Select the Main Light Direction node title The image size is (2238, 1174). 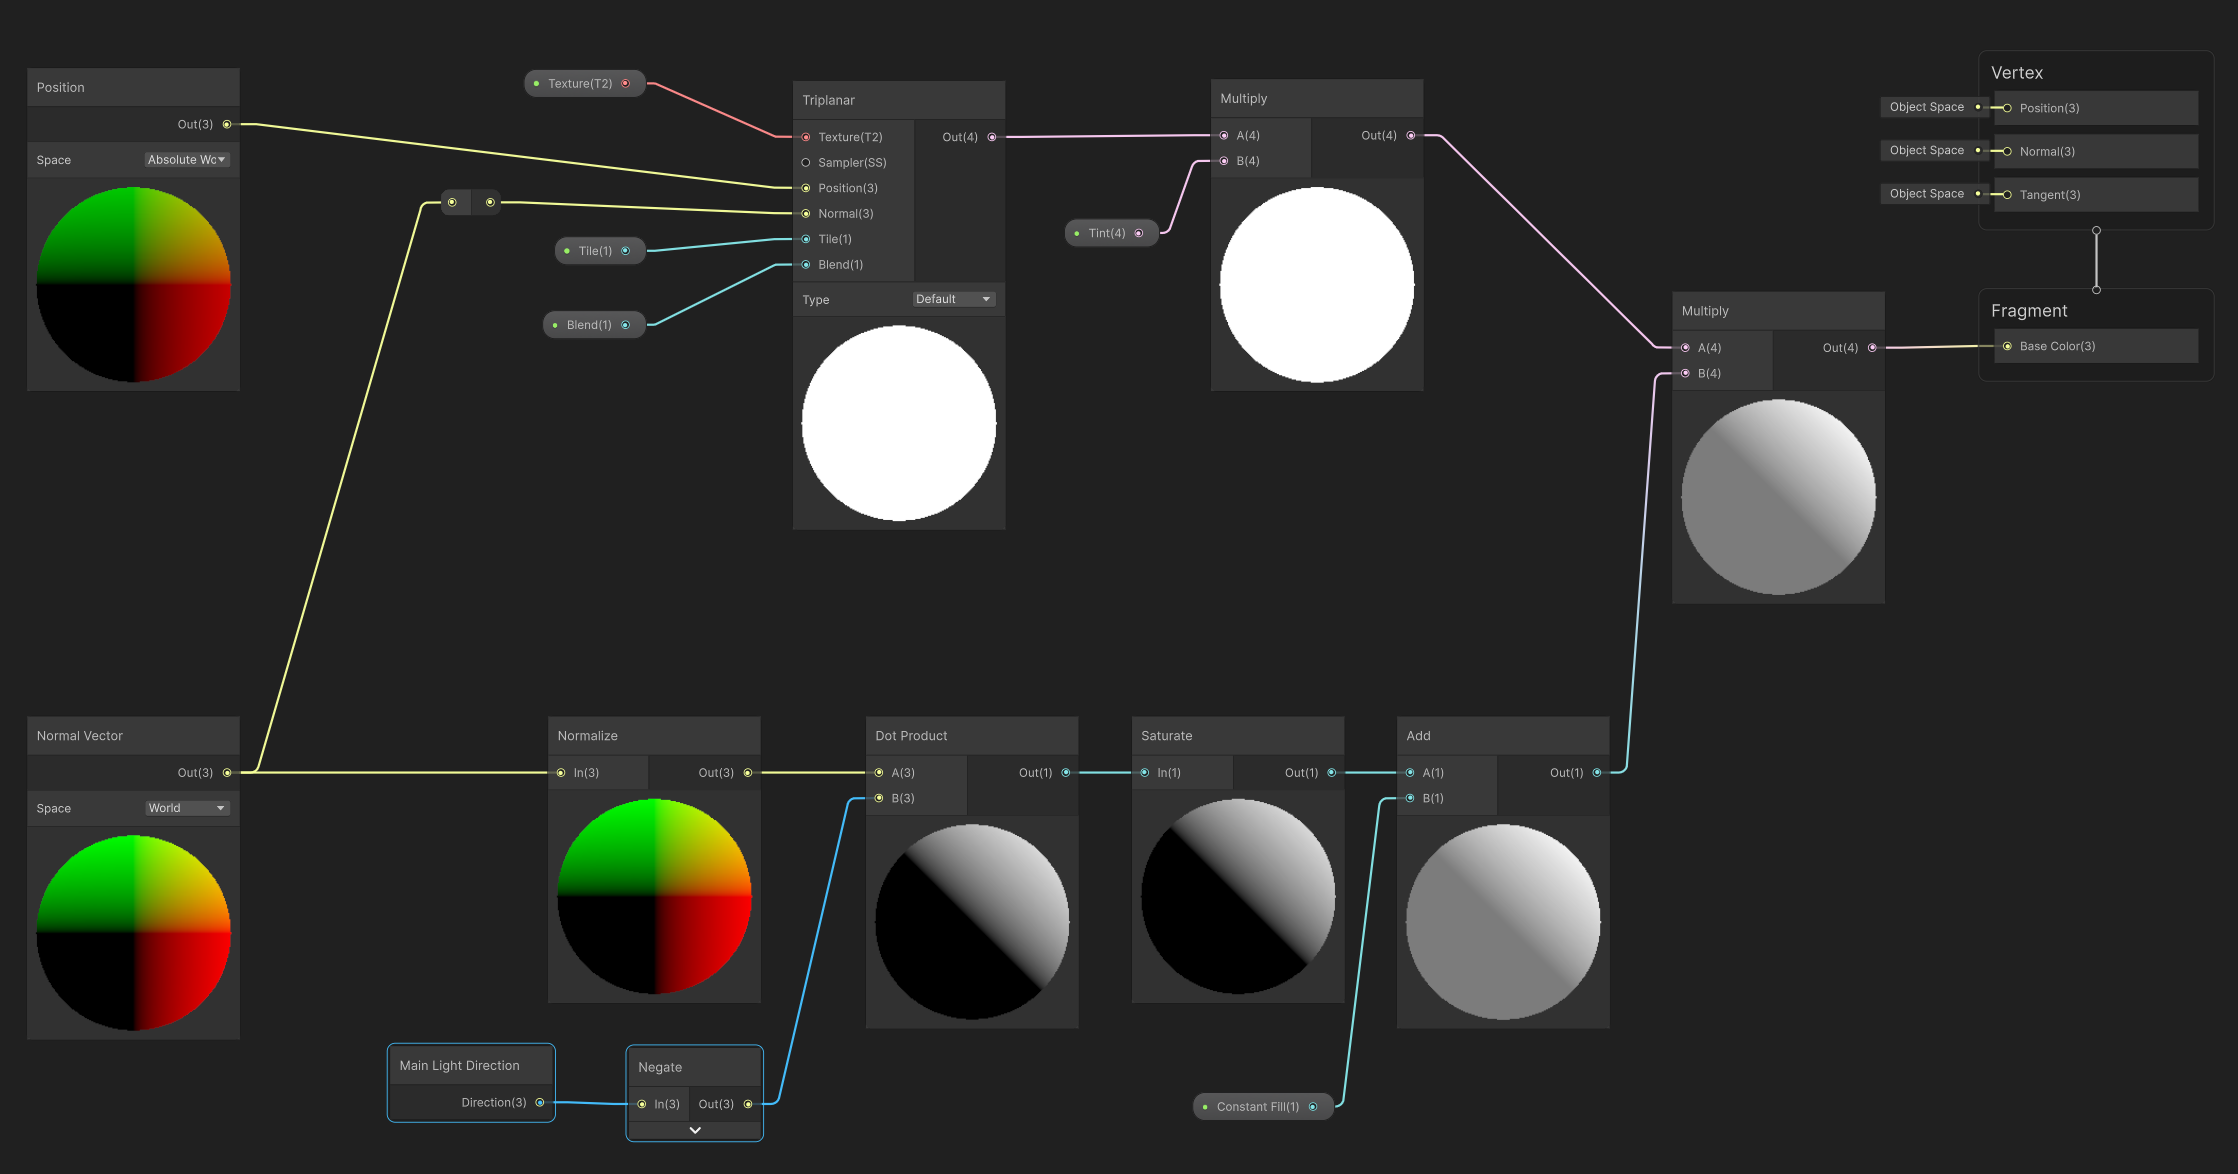[x=459, y=1065]
